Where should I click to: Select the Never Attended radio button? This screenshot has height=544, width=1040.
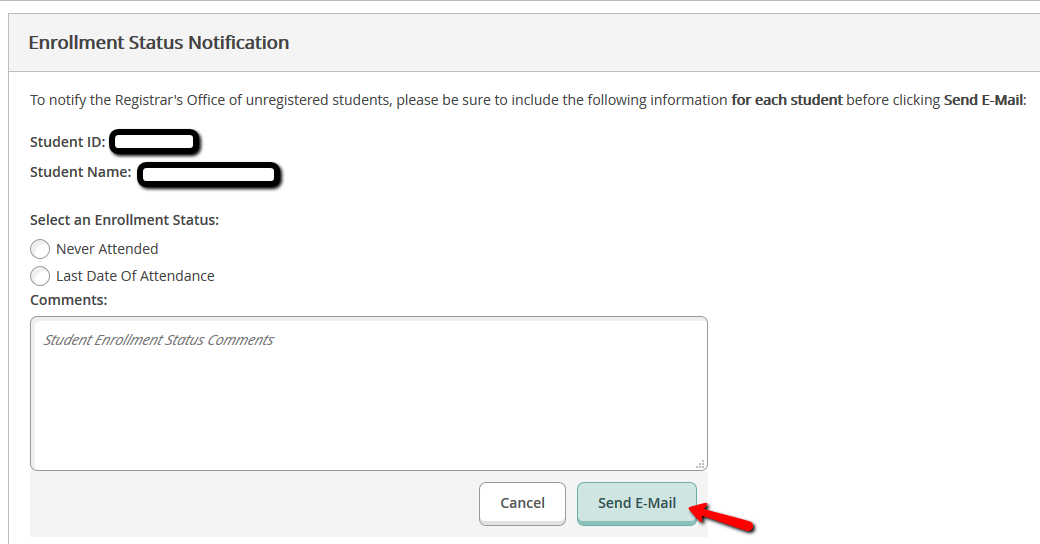[40, 249]
